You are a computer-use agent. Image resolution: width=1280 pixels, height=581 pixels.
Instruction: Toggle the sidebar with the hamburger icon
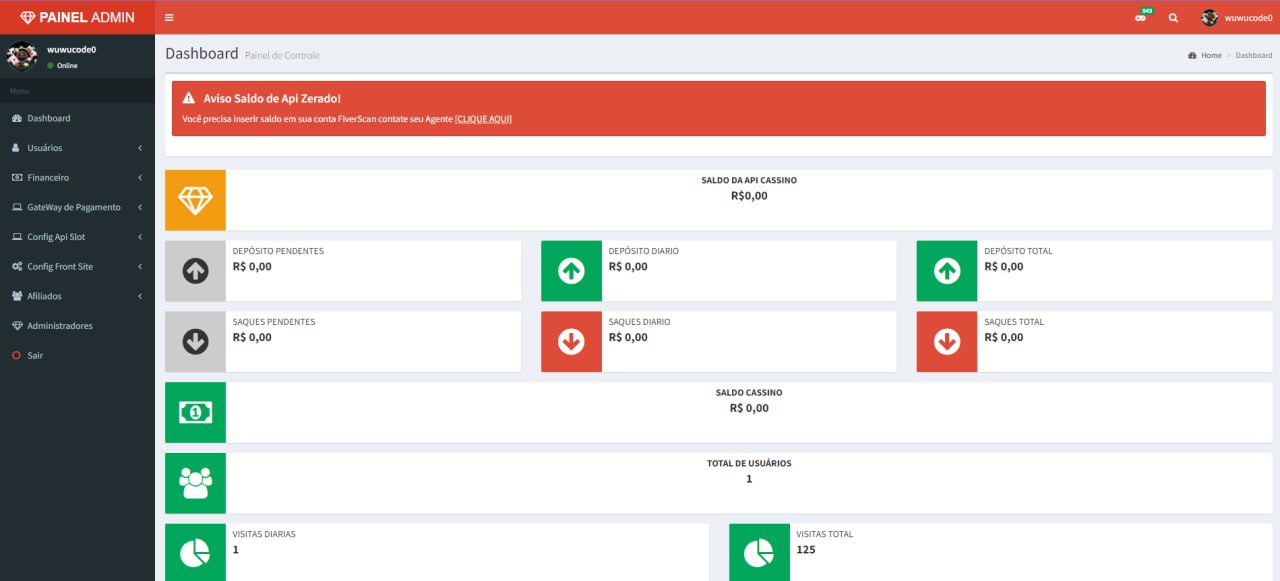point(169,18)
